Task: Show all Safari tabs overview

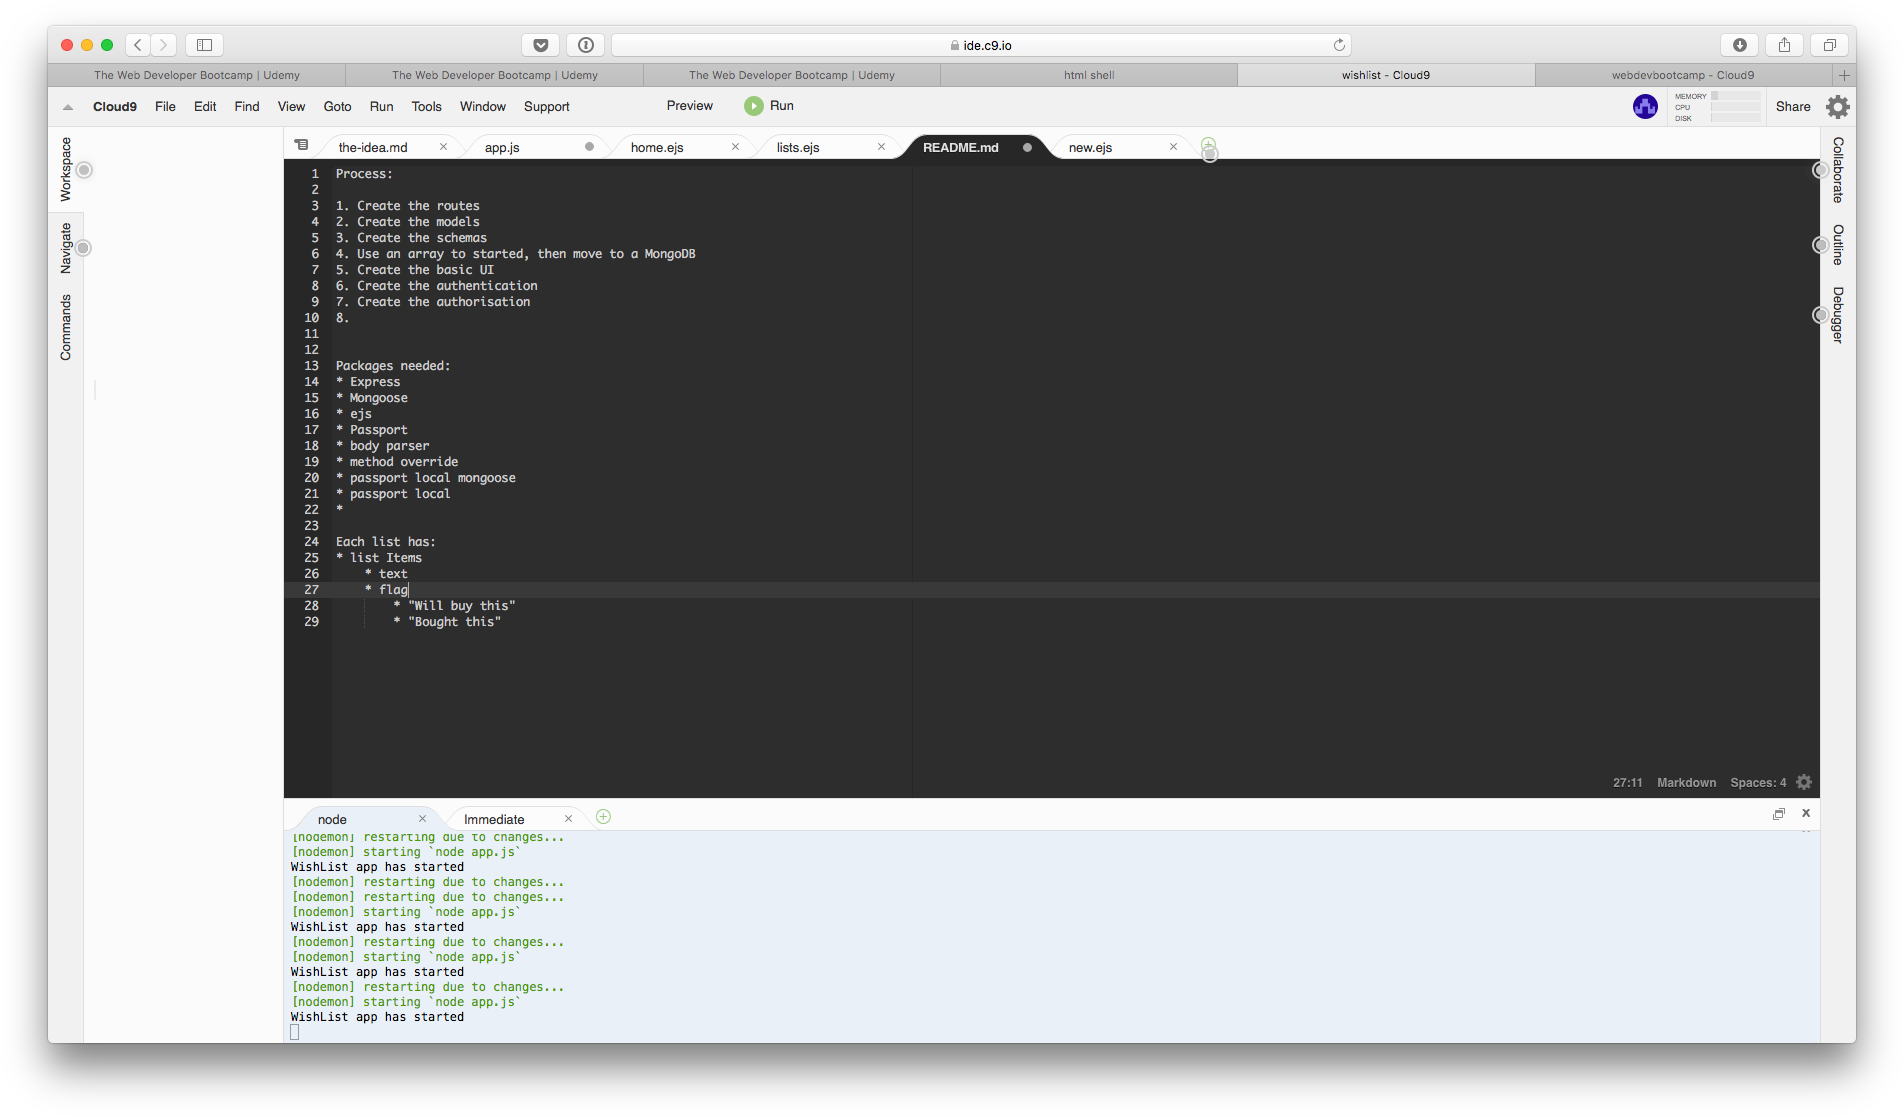Action: [1829, 45]
